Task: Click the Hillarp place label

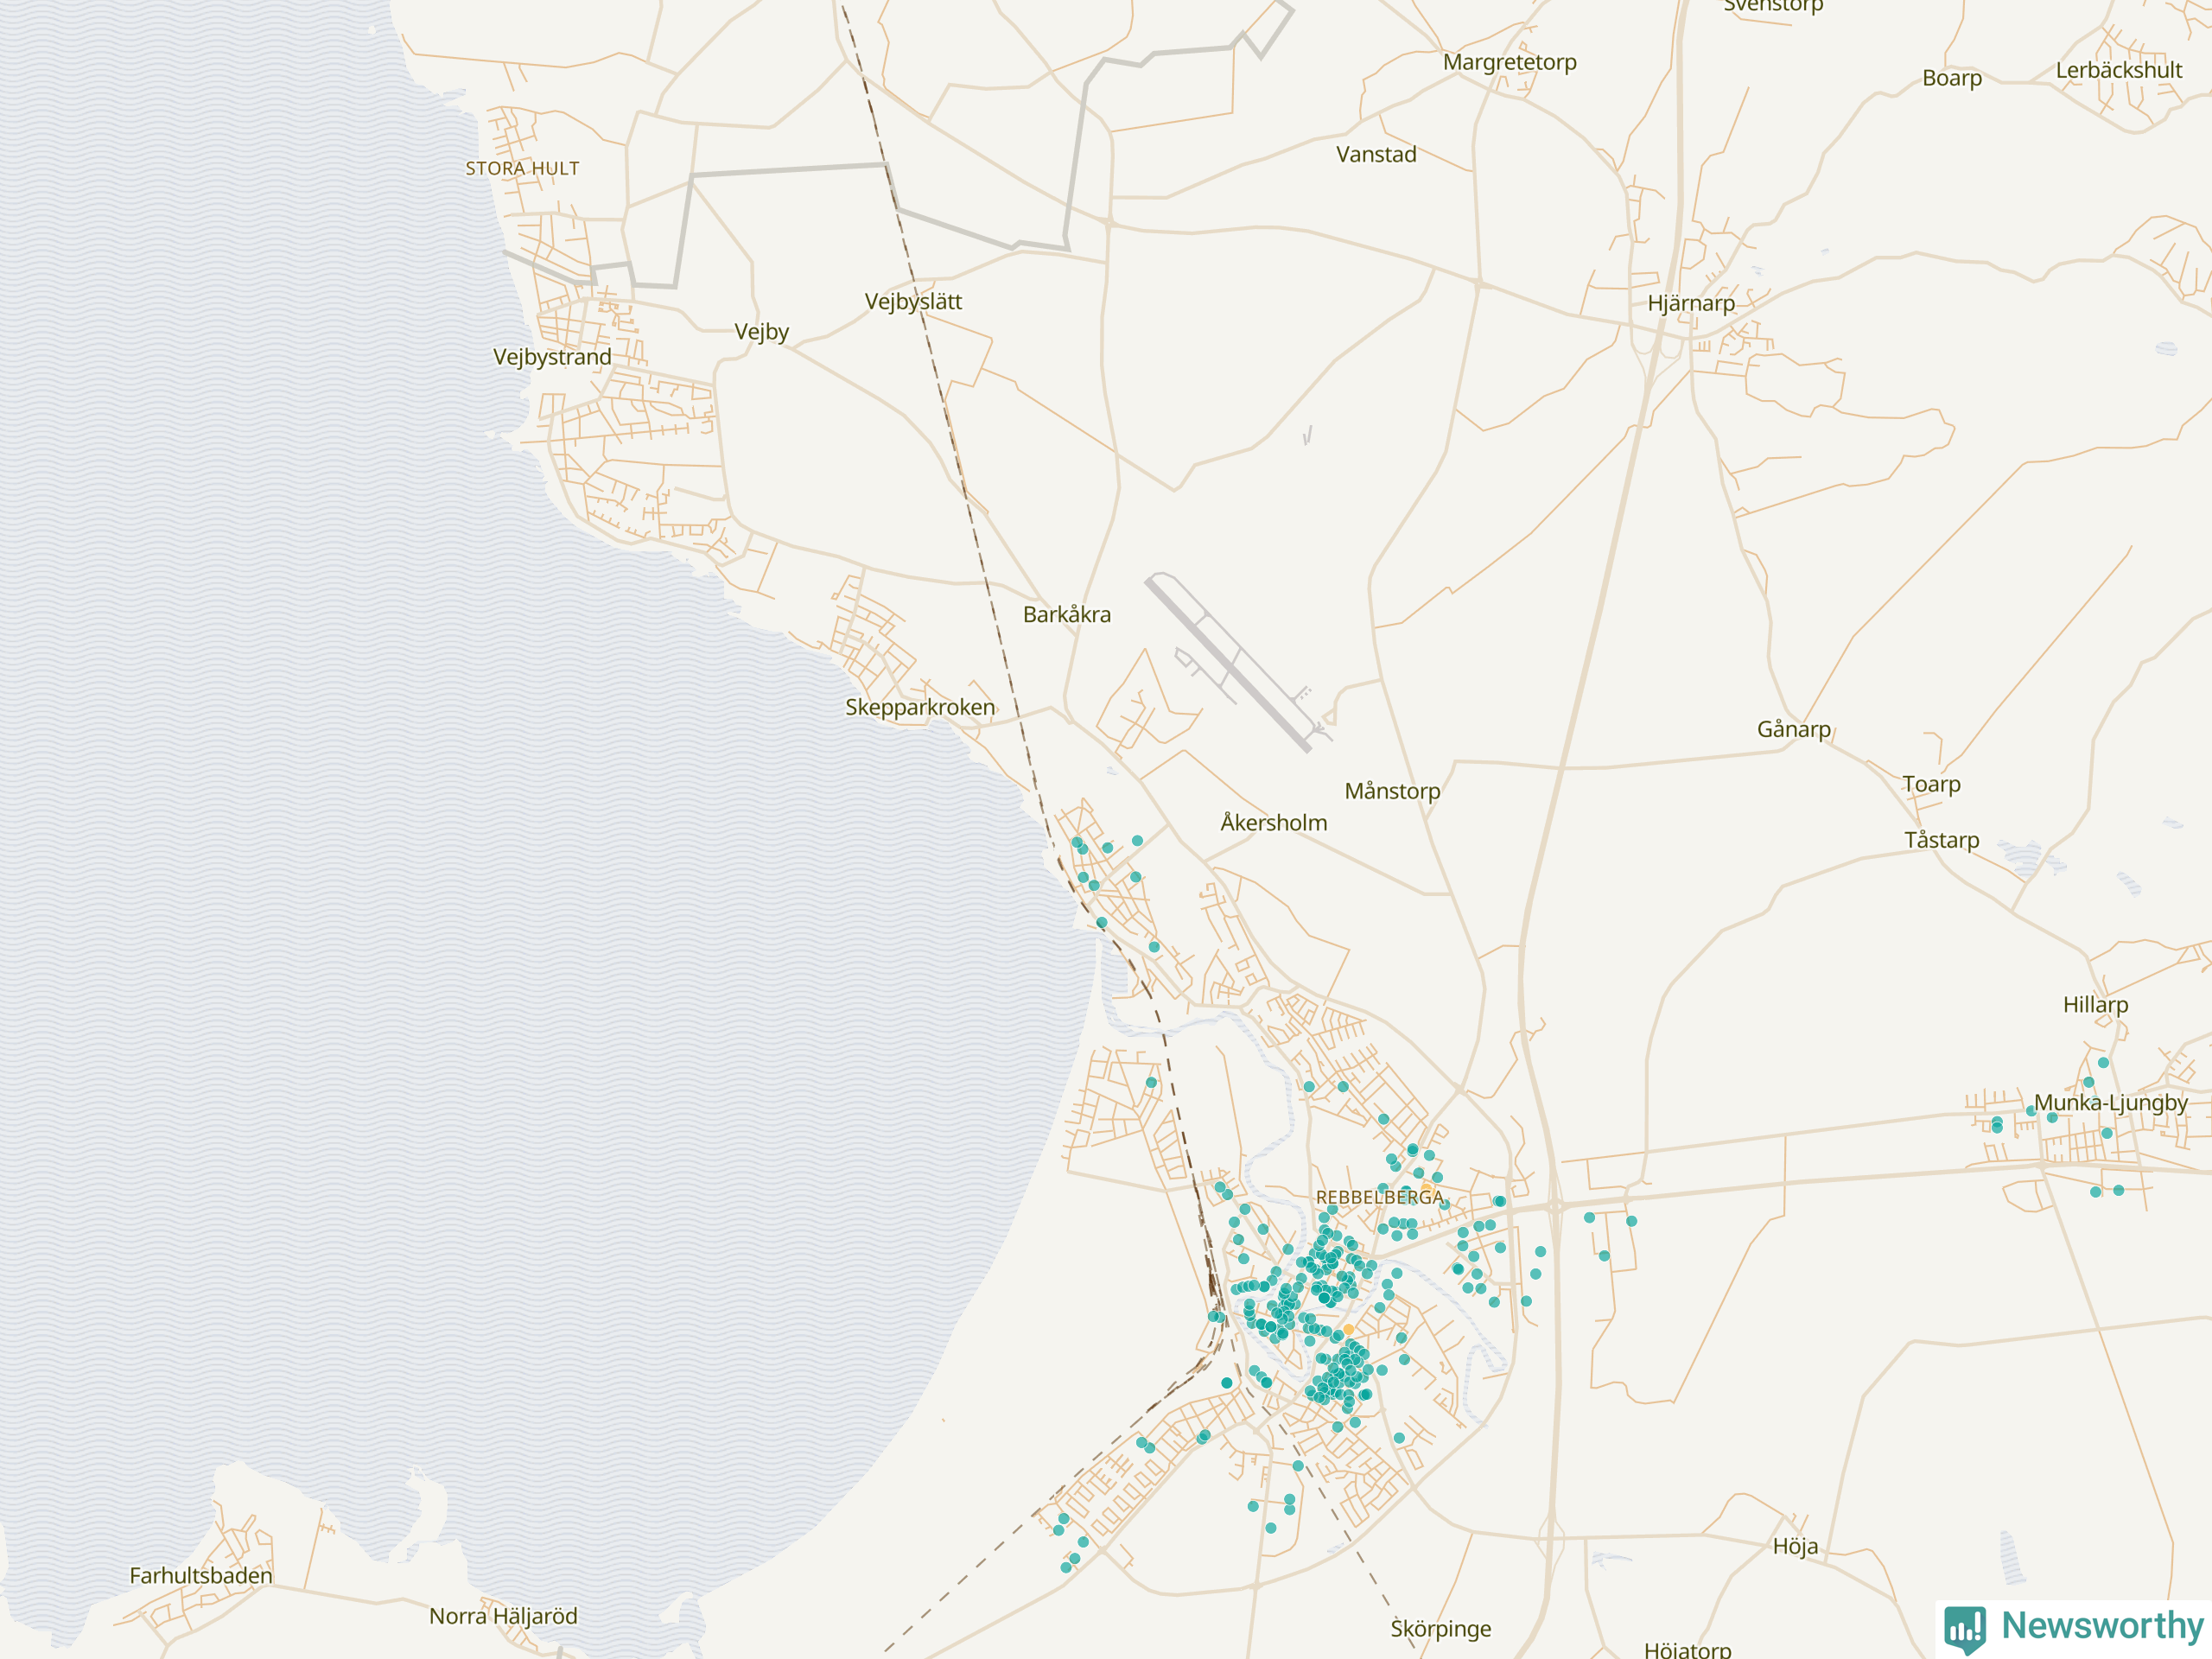Action: (x=2095, y=1004)
